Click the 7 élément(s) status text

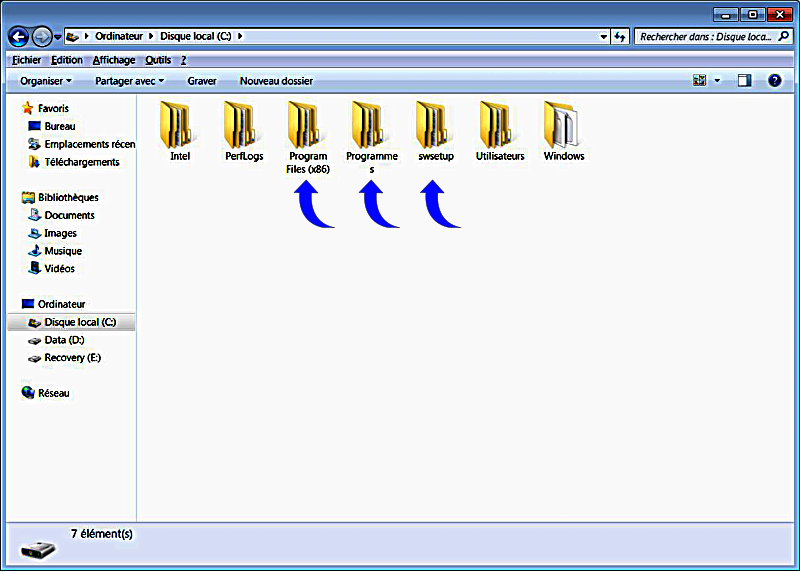(102, 534)
